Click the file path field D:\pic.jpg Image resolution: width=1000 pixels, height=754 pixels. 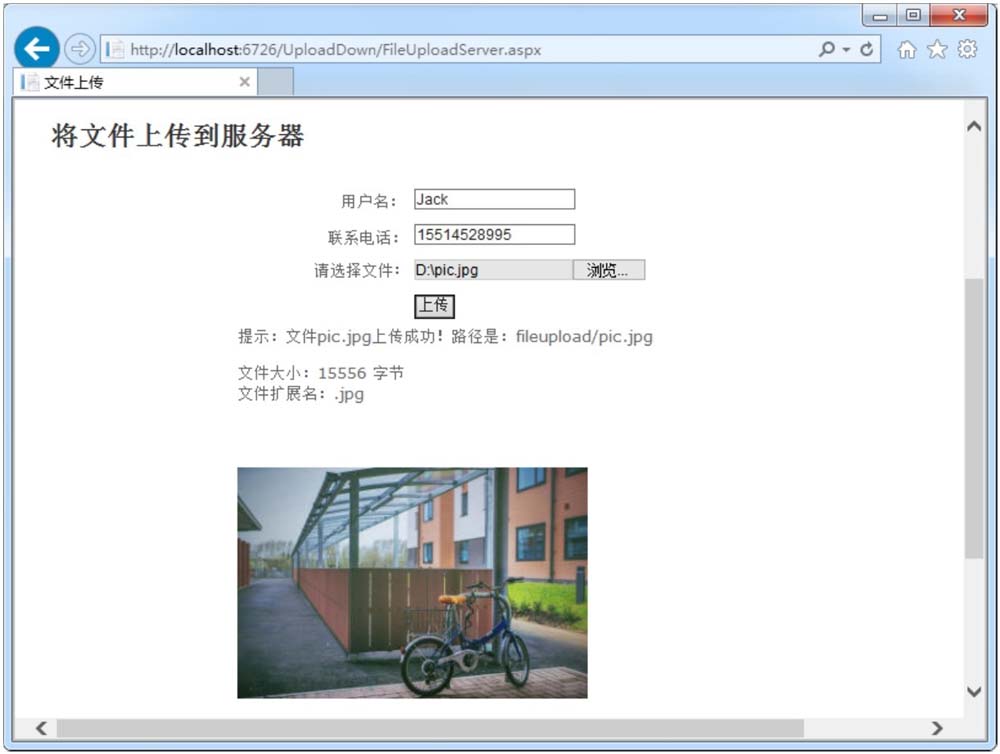click(493, 270)
